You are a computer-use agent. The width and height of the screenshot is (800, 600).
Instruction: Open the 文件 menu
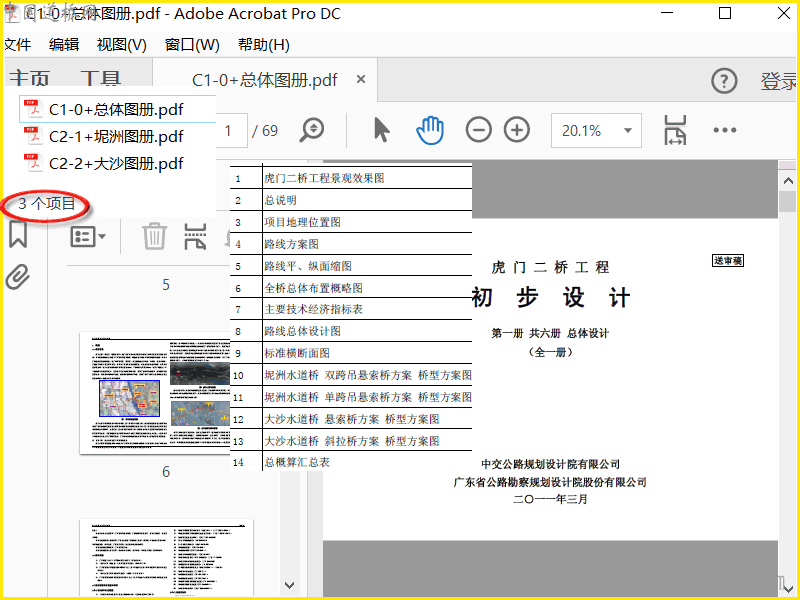17,45
